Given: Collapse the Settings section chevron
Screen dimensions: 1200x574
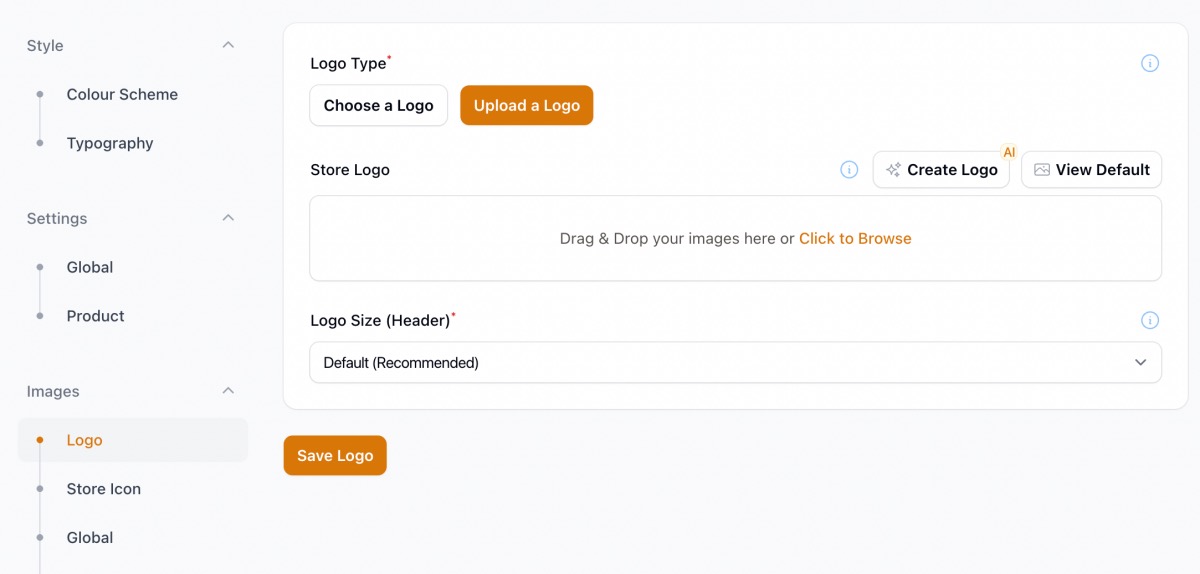Looking at the screenshot, I should coord(228,218).
